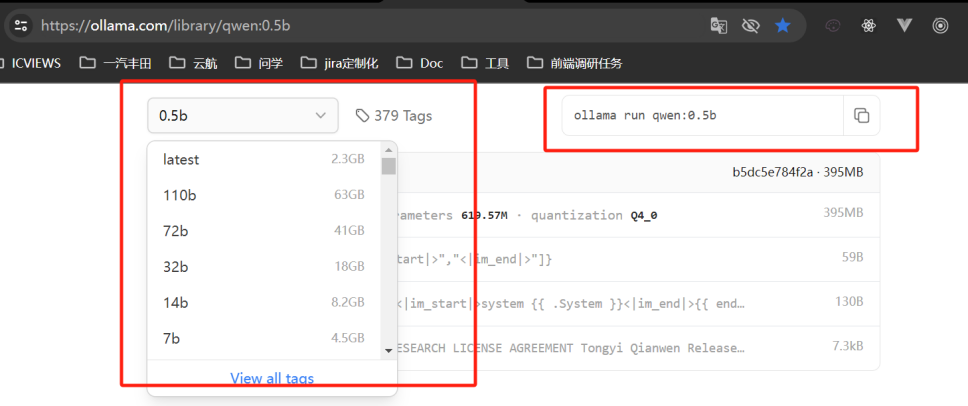Select the 14b tag option
The width and height of the screenshot is (968, 406).
click(264, 302)
